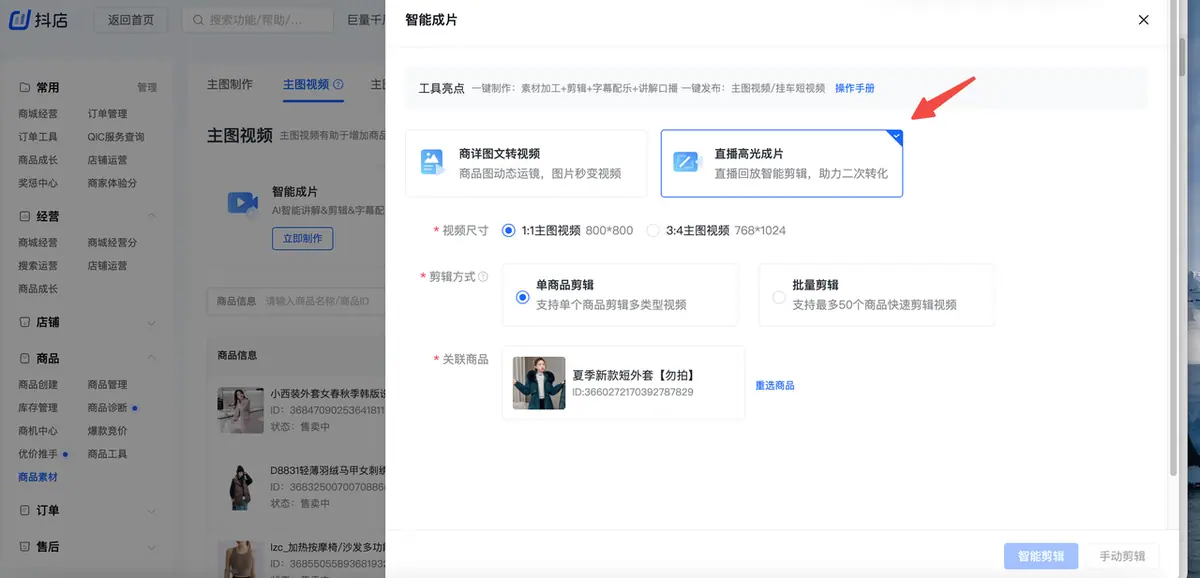Switch to the 主图视频 tab

coord(306,85)
